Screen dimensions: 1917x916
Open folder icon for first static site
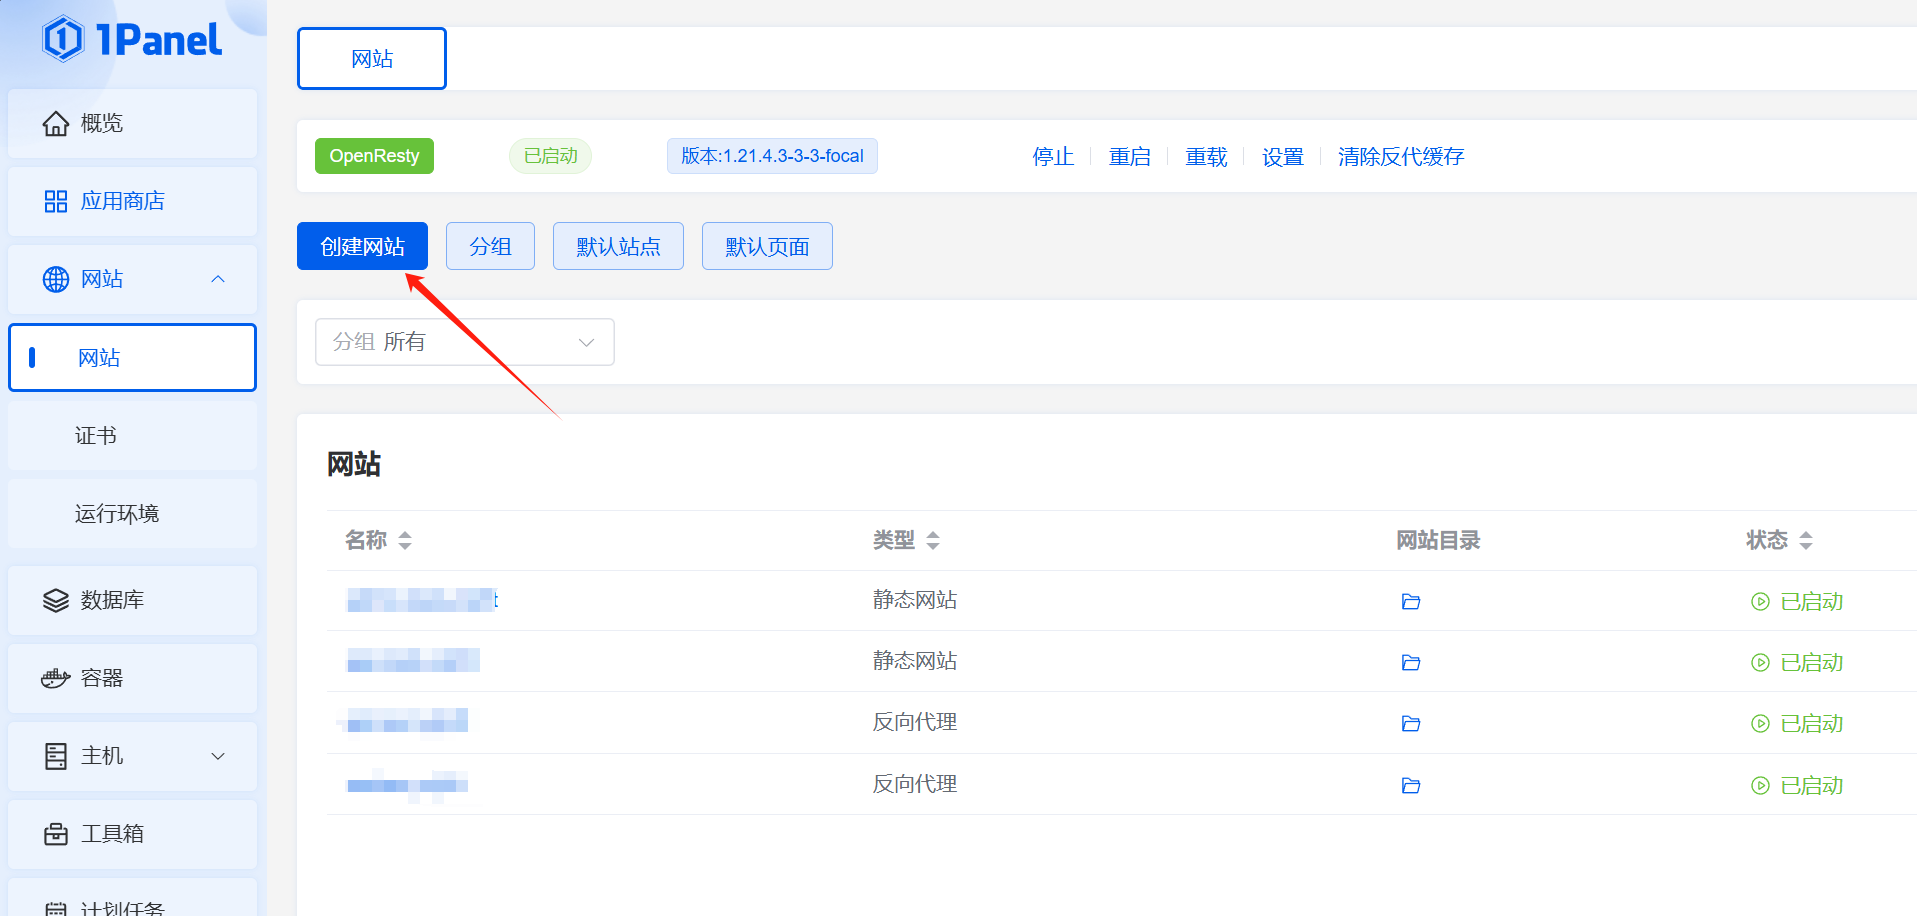click(1411, 601)
